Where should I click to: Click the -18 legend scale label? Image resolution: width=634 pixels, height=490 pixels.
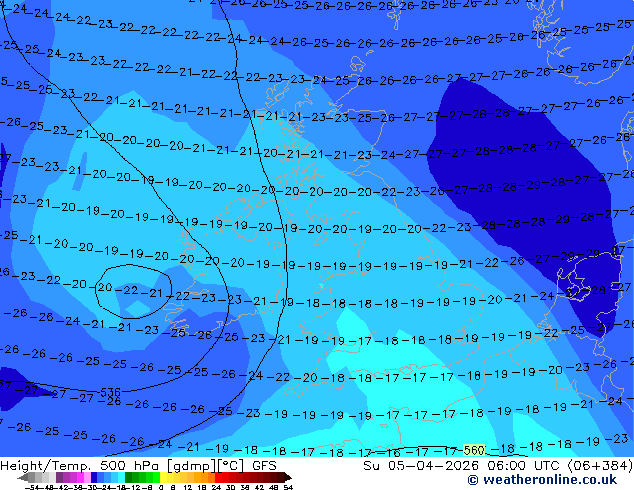tap(118, 488)
